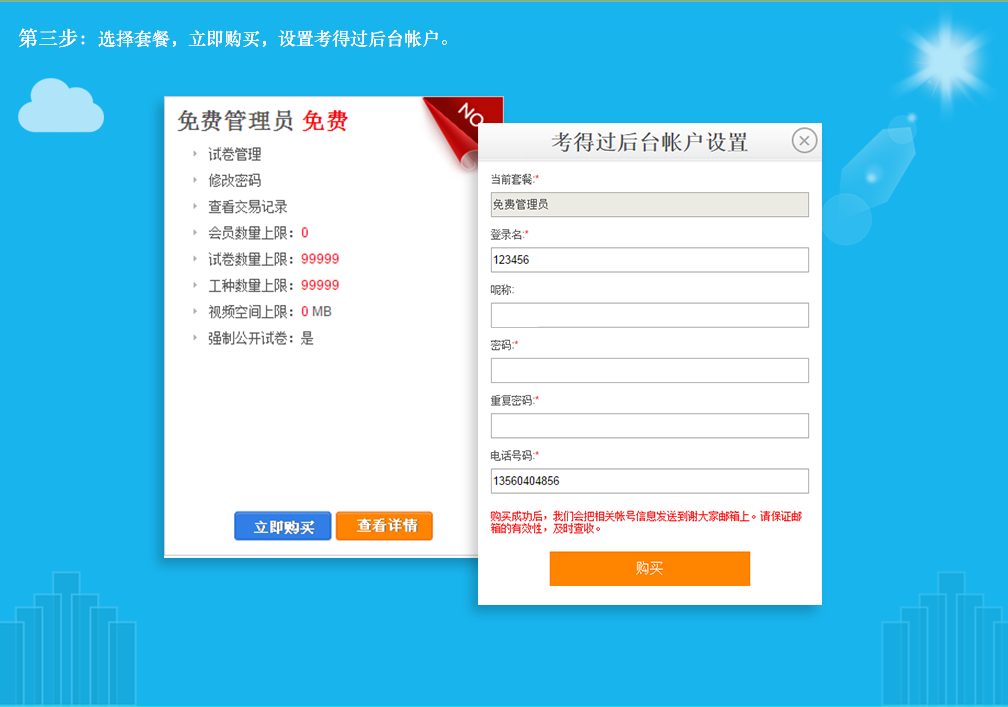
Task: Click the 登录名 input field
Action: (649, 260)
